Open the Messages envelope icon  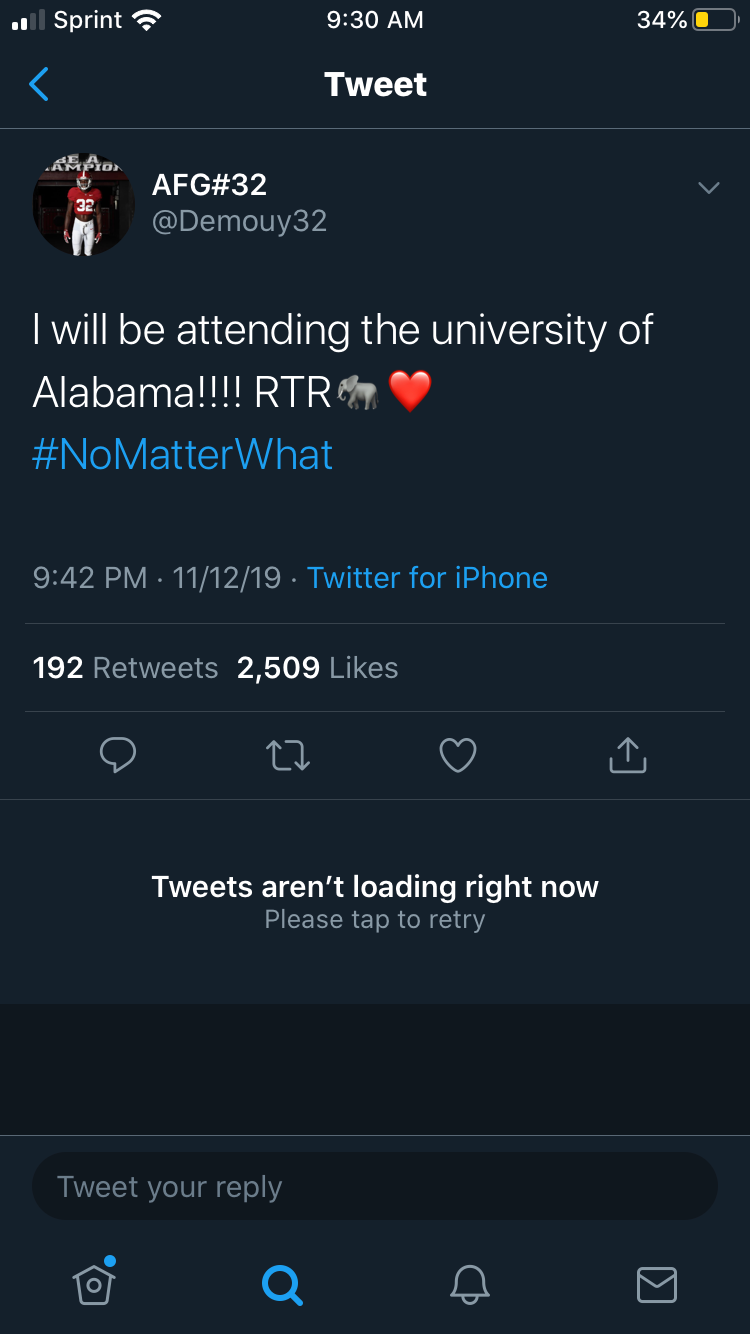657,1284
